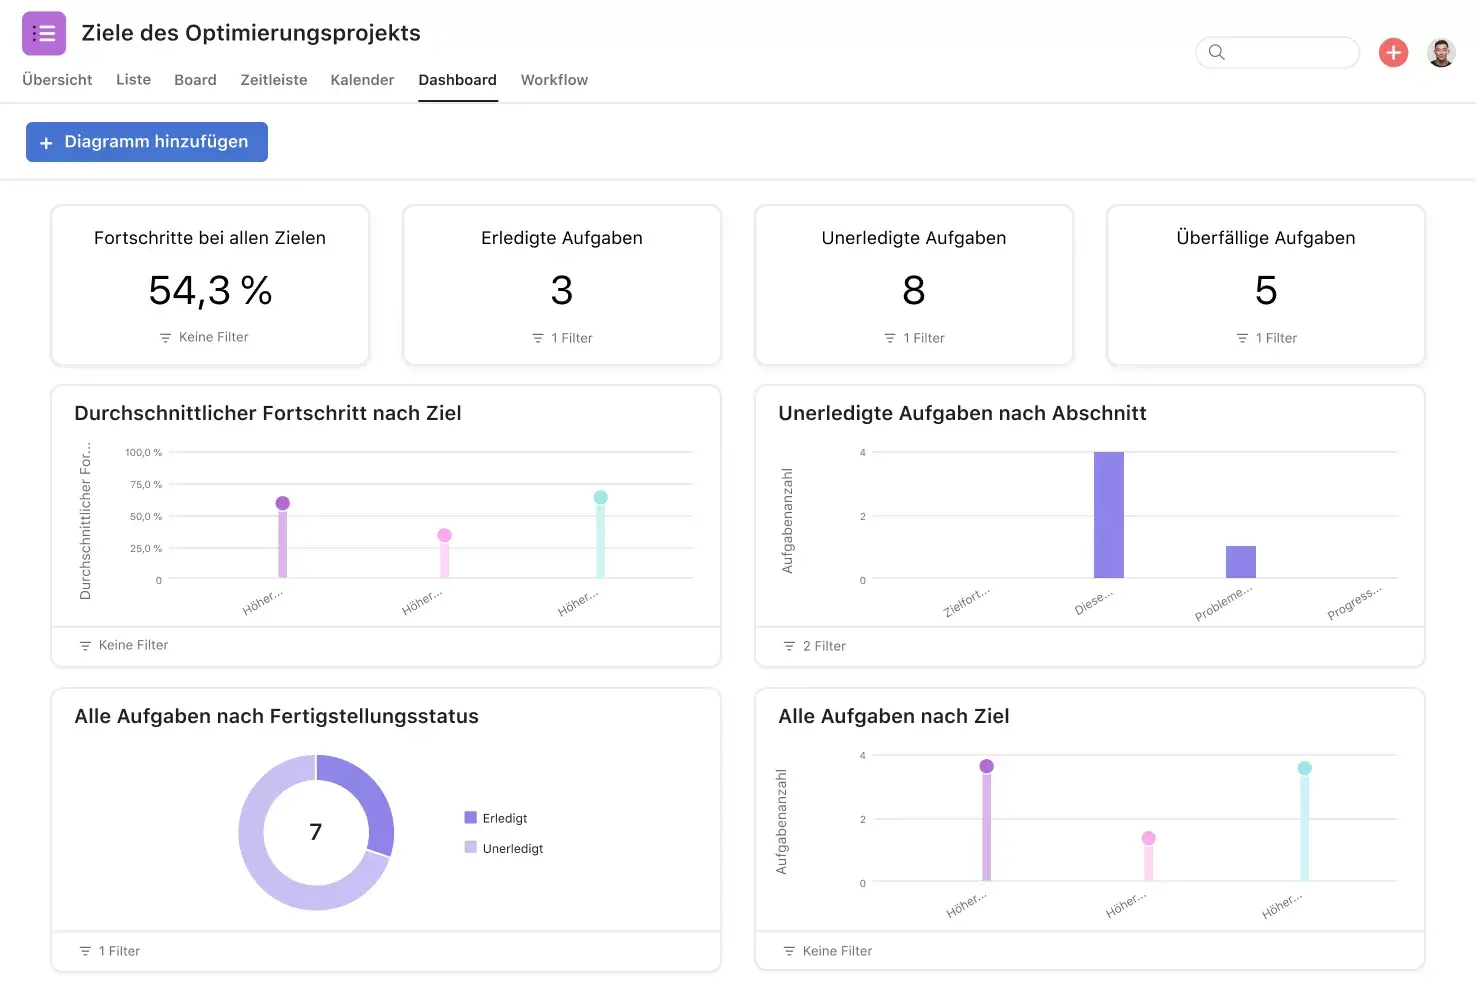Switch to the Übersicht tab
The width and height of the screenshot is (1476, 984).
coord(57,80)
